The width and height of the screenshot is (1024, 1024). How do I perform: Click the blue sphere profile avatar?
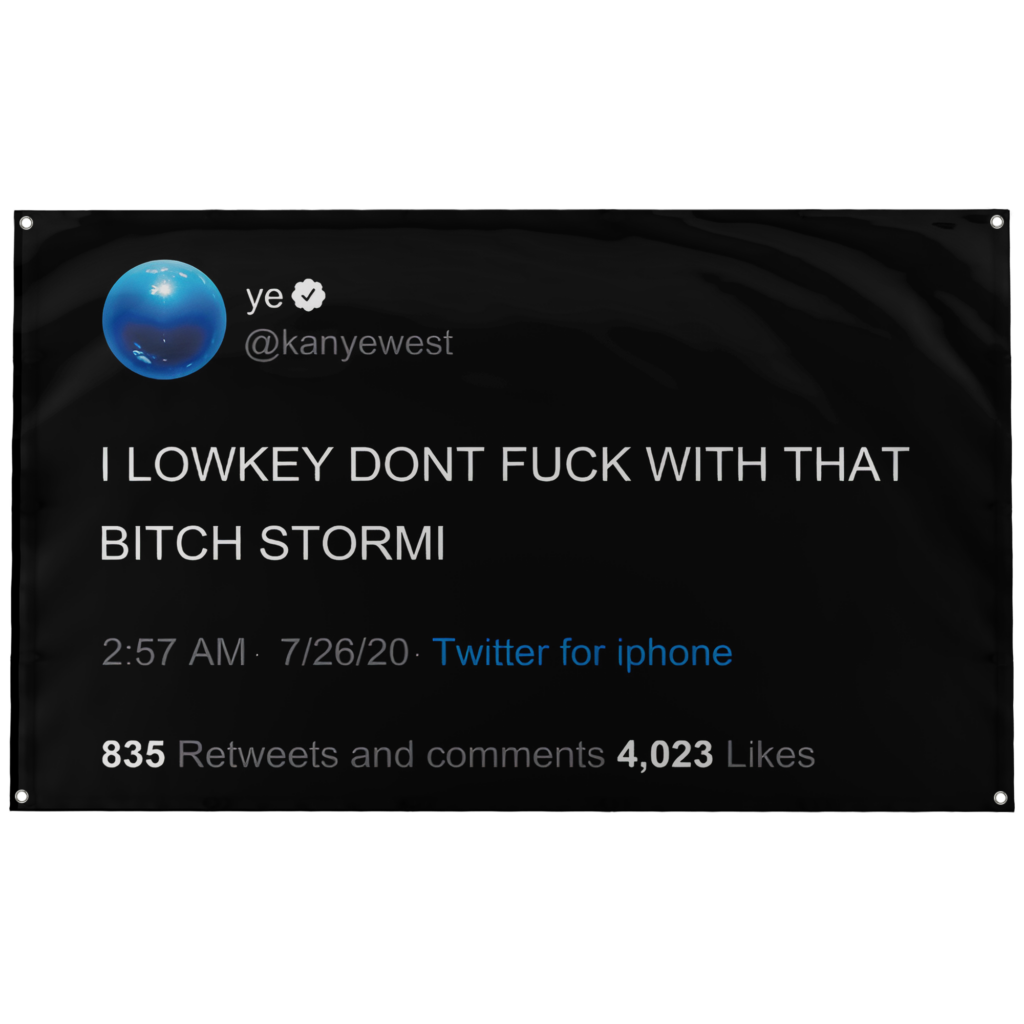pos(165,320)
